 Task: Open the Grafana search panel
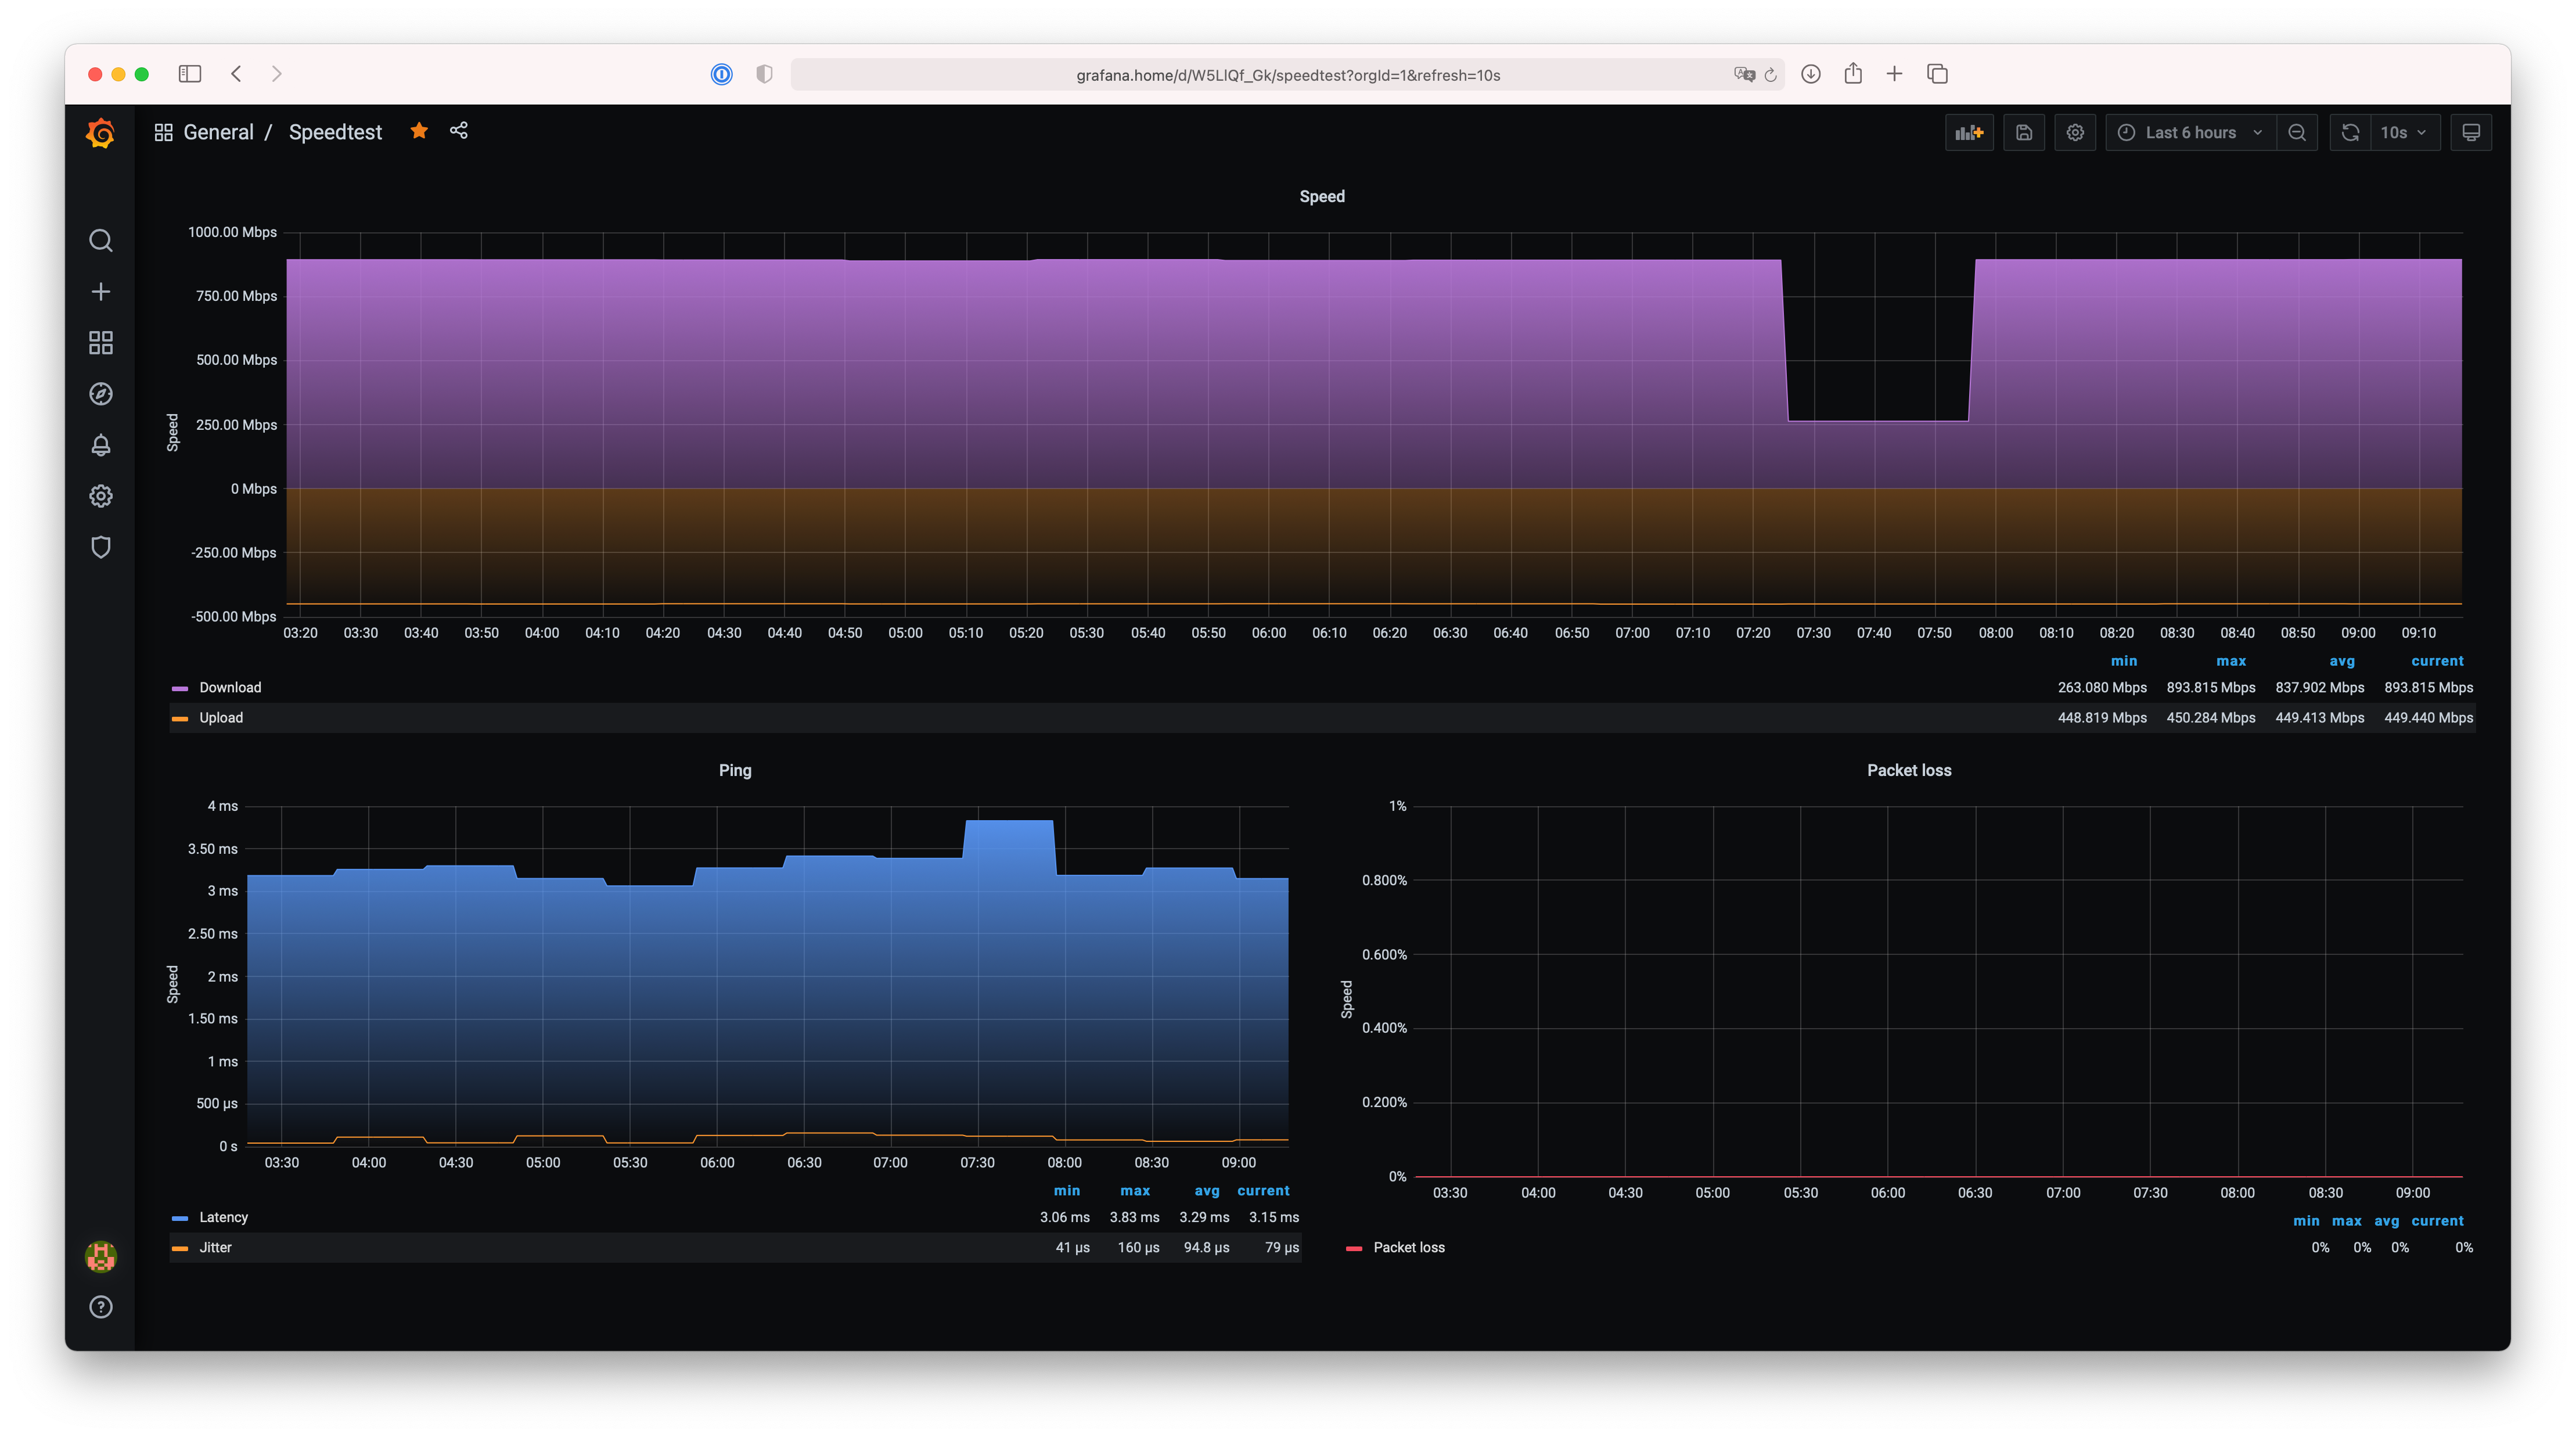101,240
